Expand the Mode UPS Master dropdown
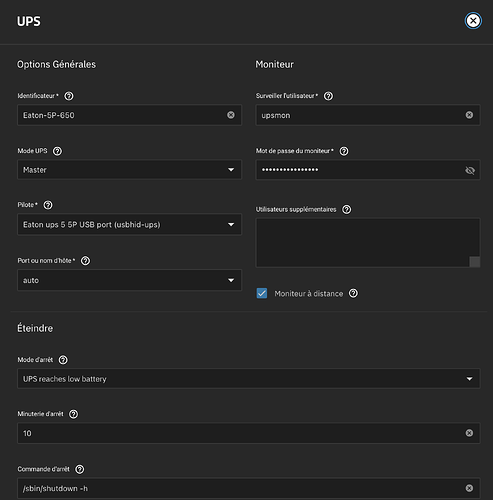493x500 pixels. (129, 170)
